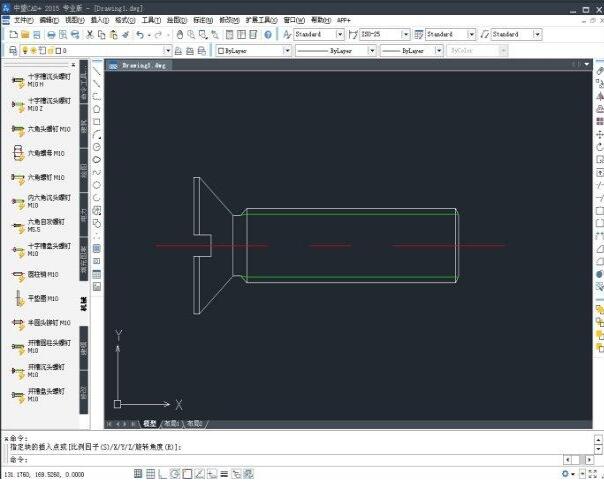
Task: Insert the 六角自攻螺钉 M5.5 block
Action: click(39, 225)
